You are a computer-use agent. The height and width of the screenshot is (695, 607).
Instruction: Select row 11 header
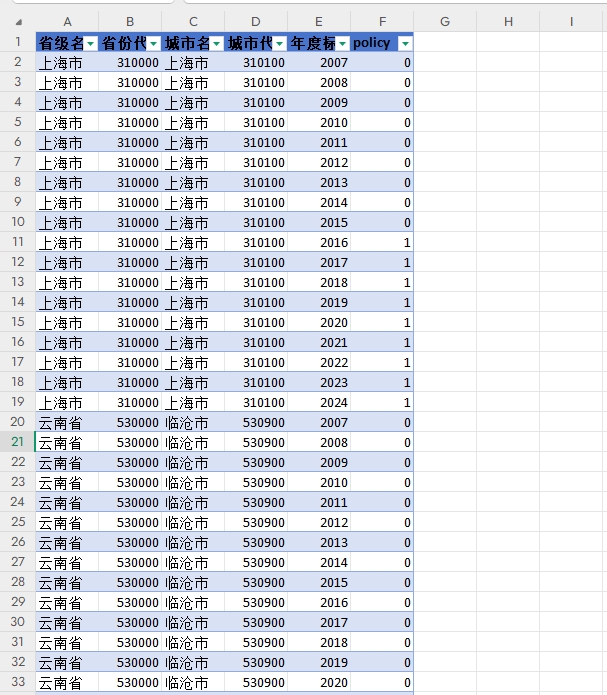[x=18, y=242]
